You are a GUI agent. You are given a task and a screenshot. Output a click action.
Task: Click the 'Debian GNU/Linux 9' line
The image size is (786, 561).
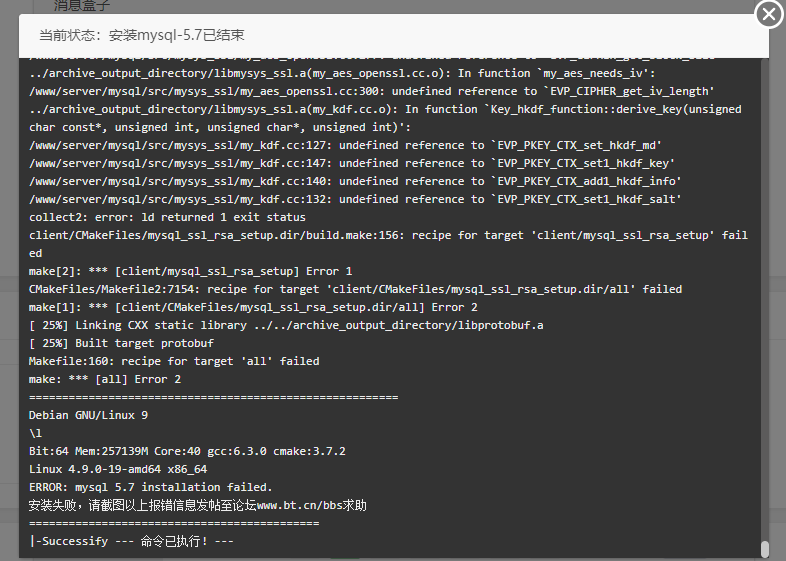[x=88, y=415]
